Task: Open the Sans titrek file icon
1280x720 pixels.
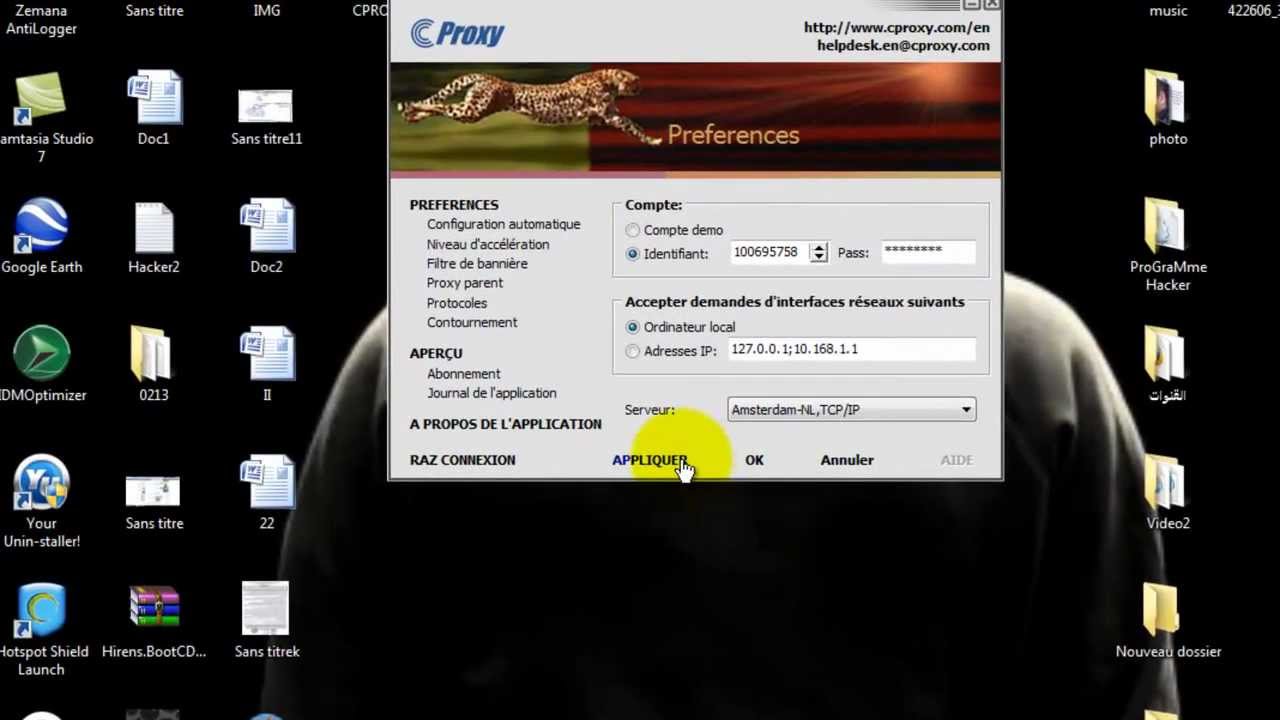Action: [x=266, y=610]
